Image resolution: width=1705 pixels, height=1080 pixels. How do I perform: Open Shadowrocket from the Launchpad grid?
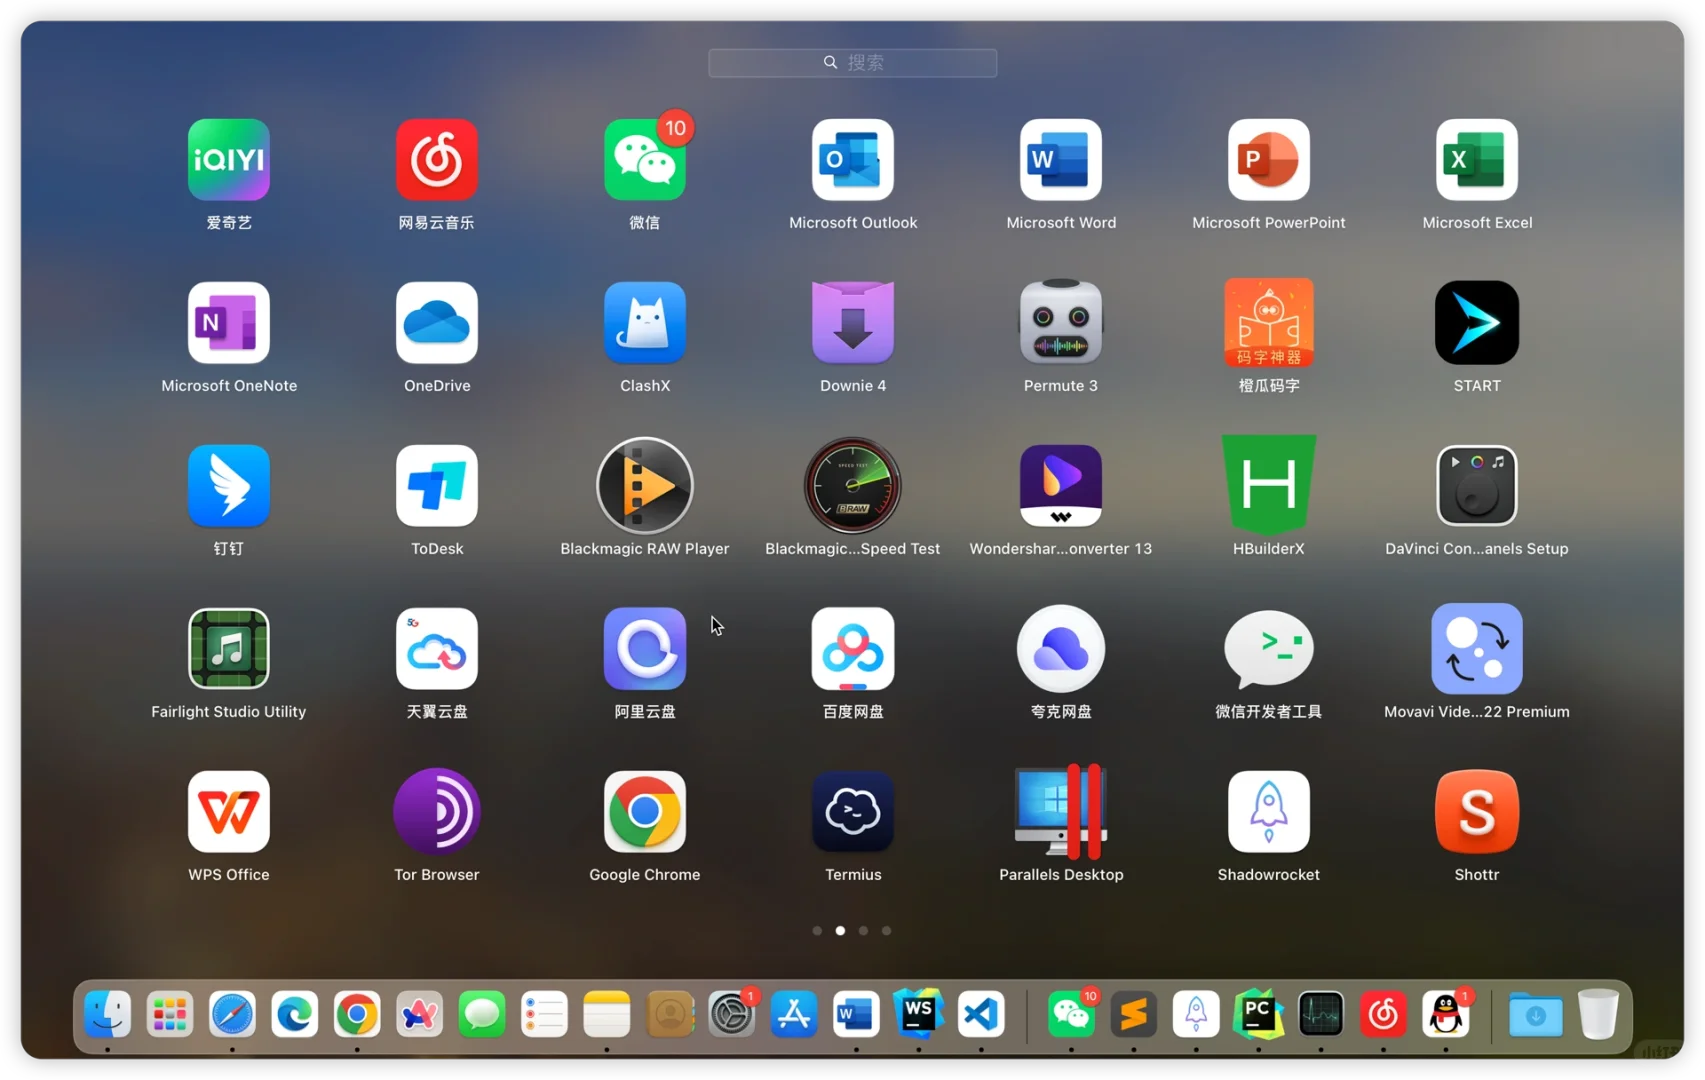1269,812
